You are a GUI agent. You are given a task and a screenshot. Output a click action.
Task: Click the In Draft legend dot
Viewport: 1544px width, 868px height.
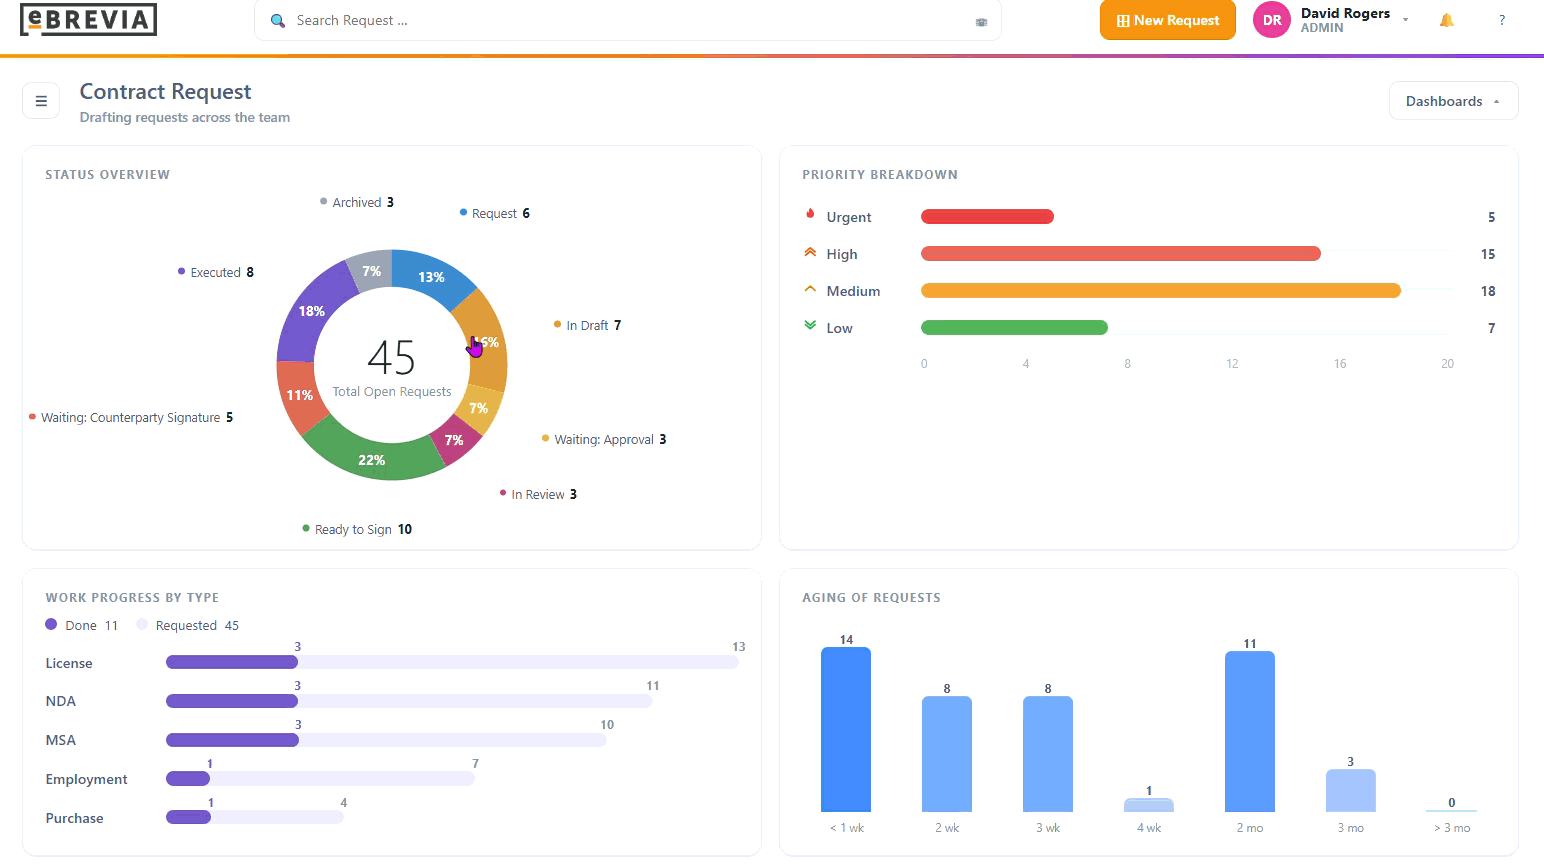(x=557, y=324)
